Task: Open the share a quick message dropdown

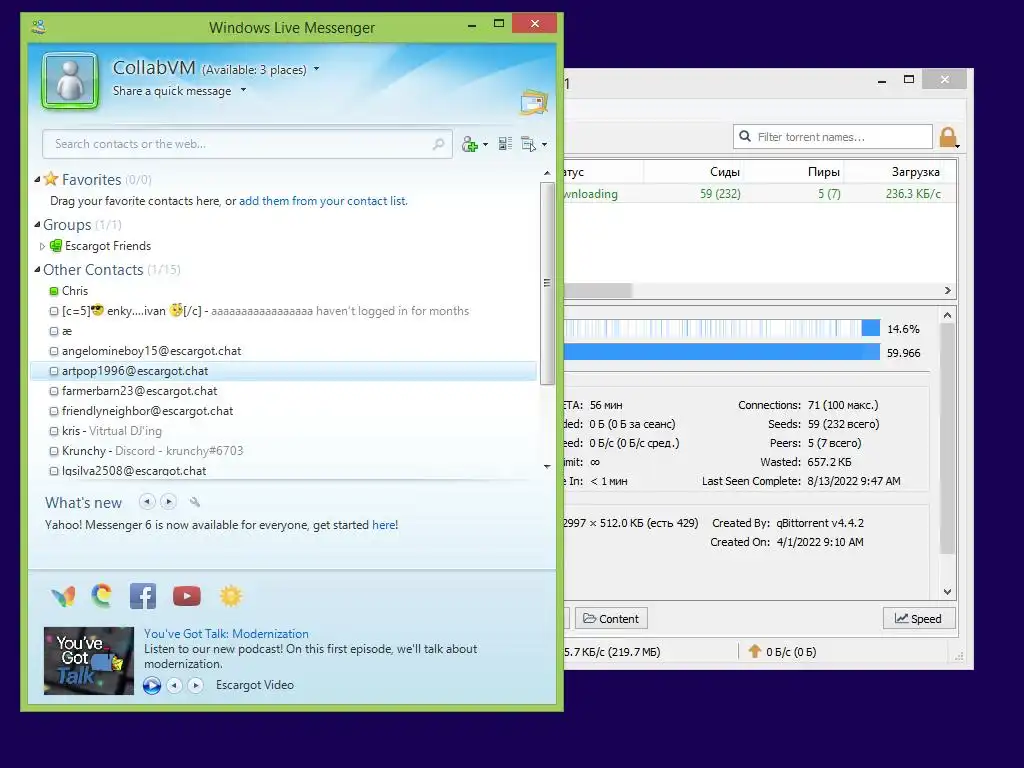Action: coord(243,90)
